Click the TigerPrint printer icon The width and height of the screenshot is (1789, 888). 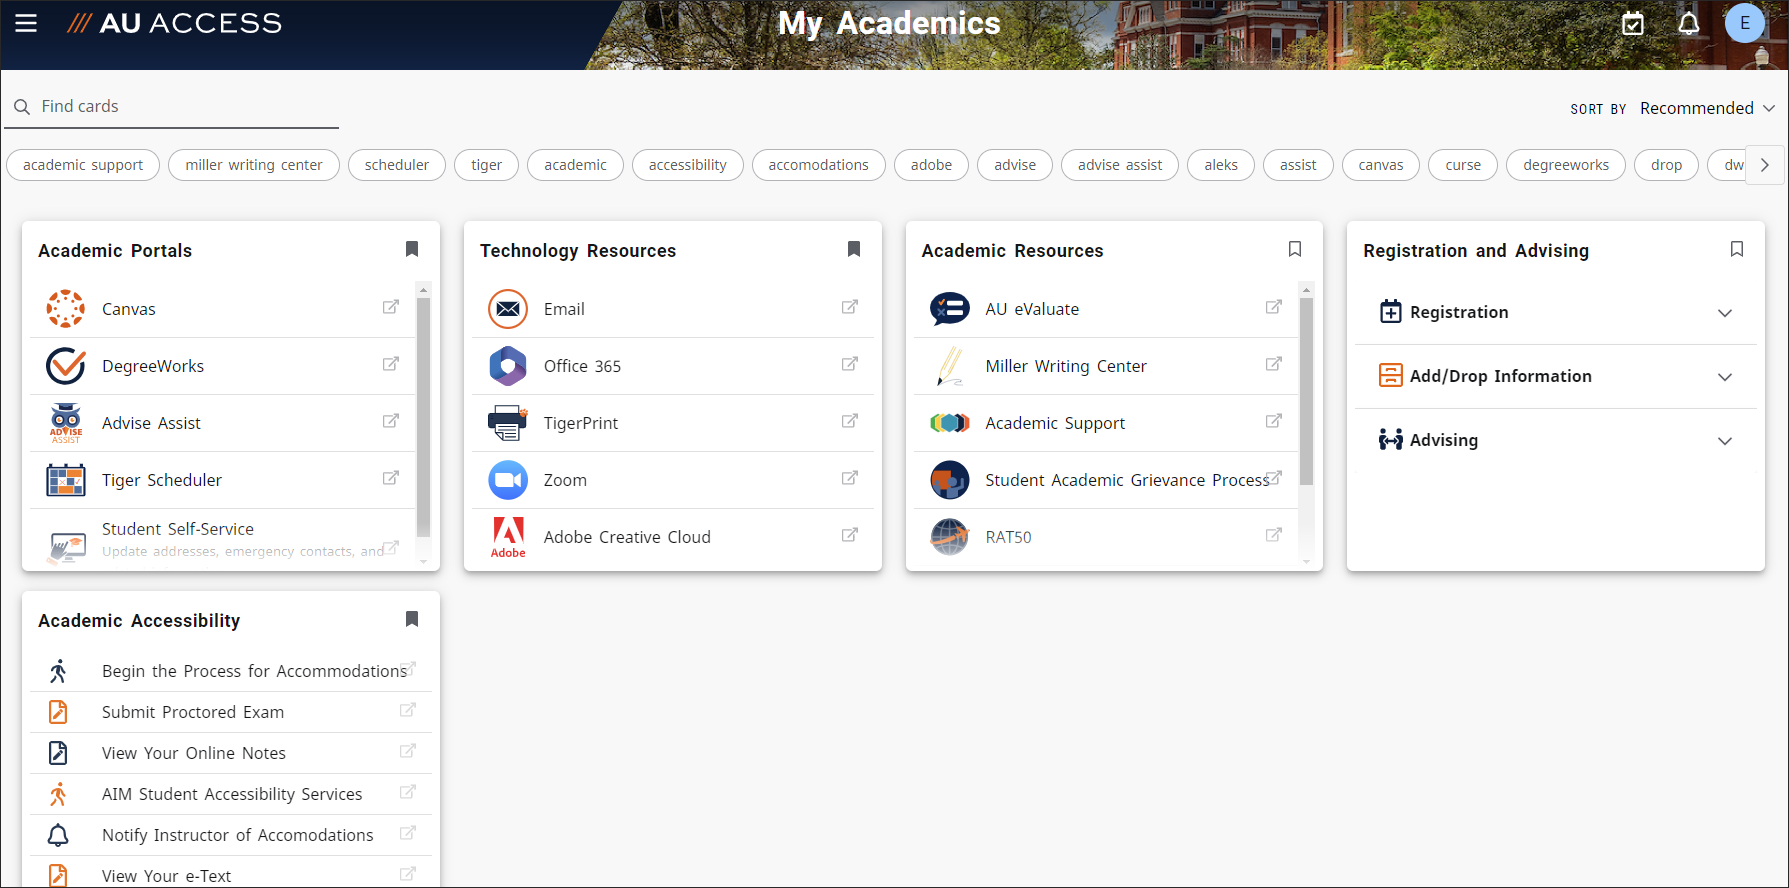508,423
